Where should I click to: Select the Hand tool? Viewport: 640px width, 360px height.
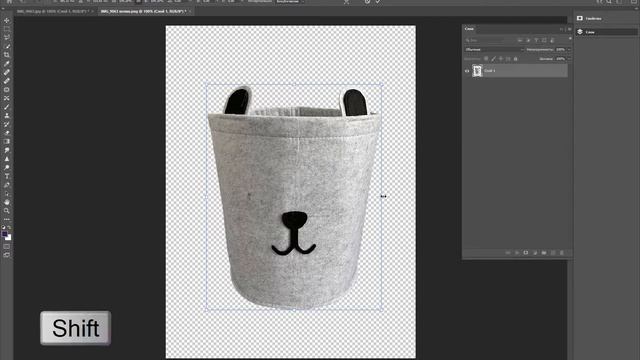[x=7, y=202]
